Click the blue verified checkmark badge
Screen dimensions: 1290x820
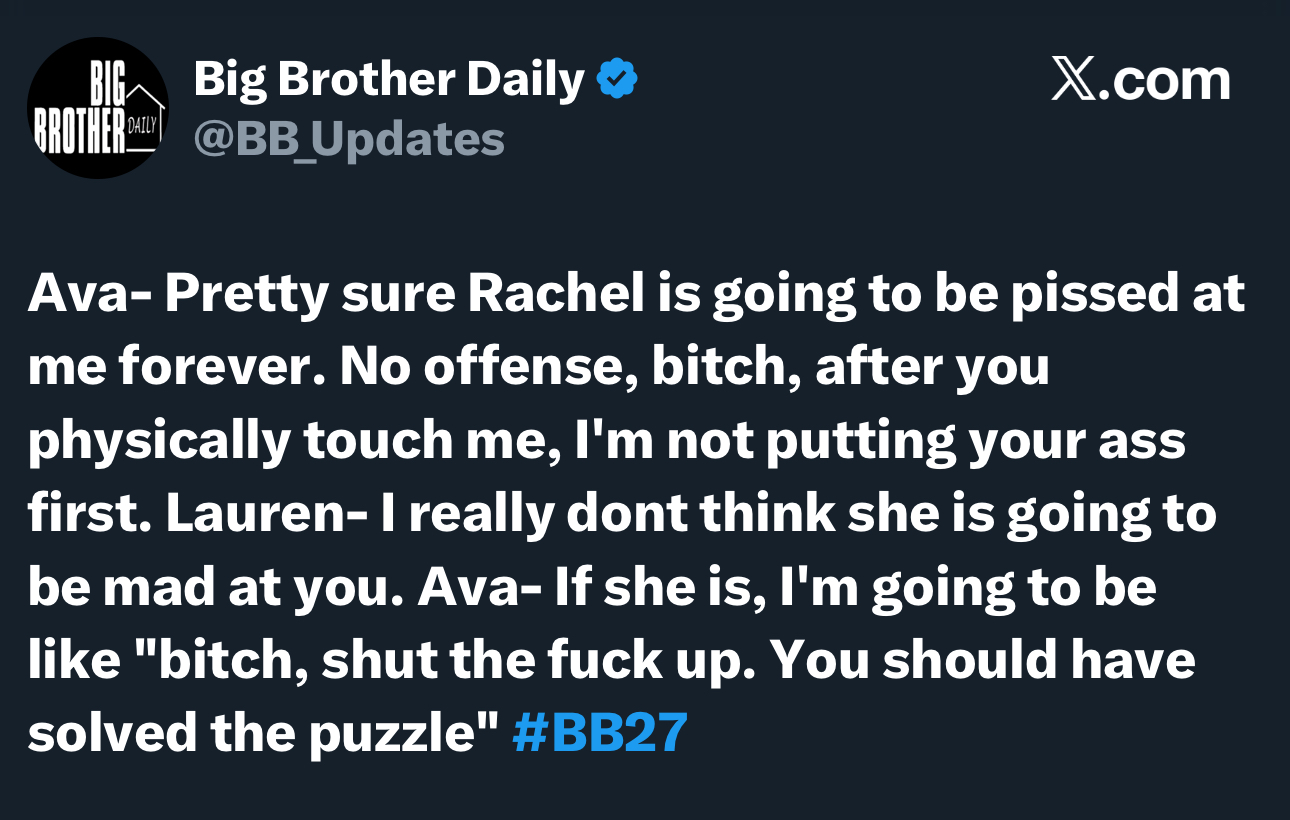618,79
